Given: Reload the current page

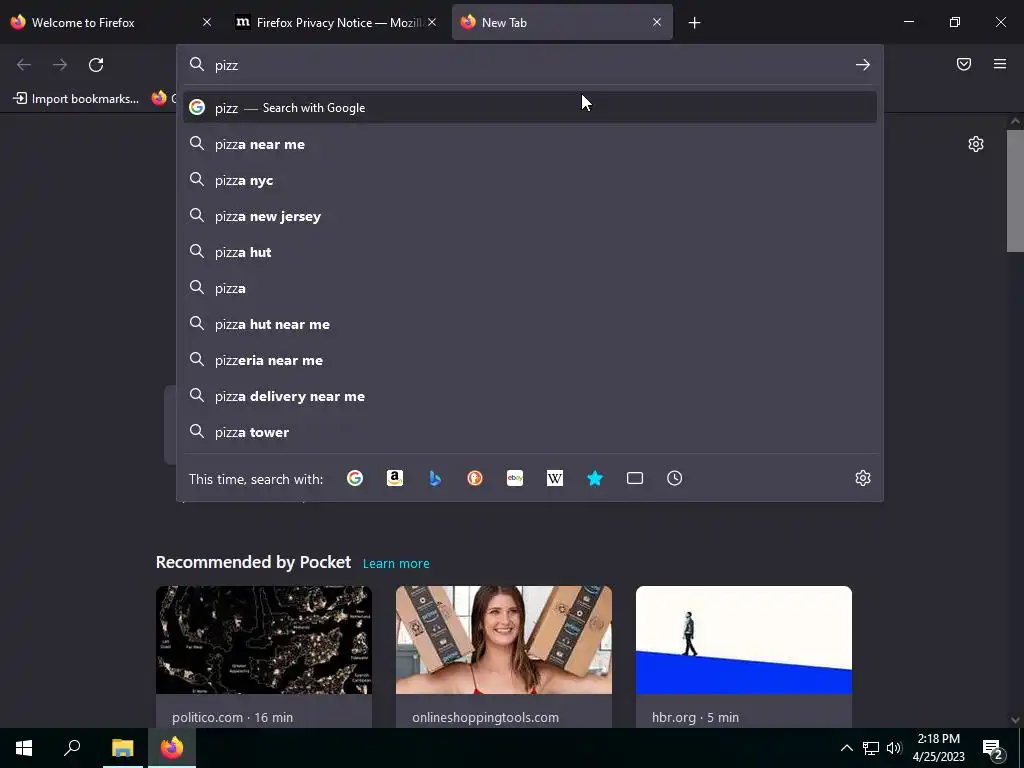Looking at the screenshot, I should (x=96, y=65).
